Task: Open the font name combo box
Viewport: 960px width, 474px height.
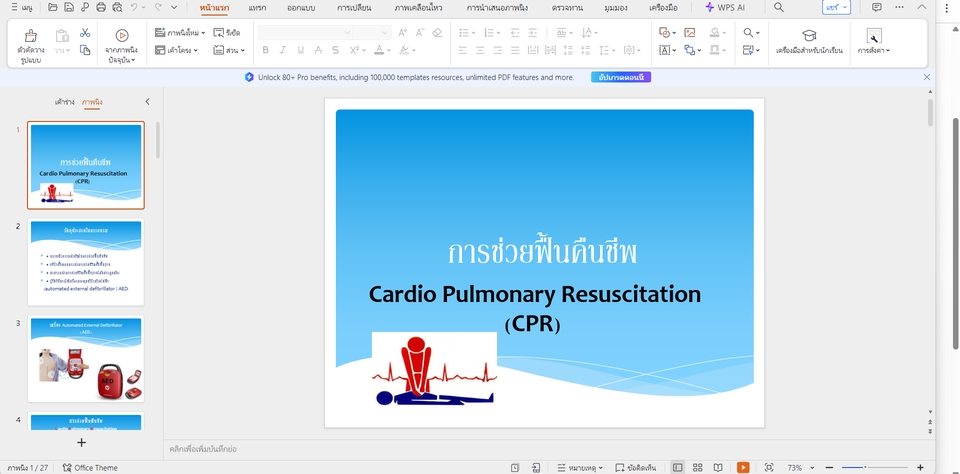Action: pos(306,32)
